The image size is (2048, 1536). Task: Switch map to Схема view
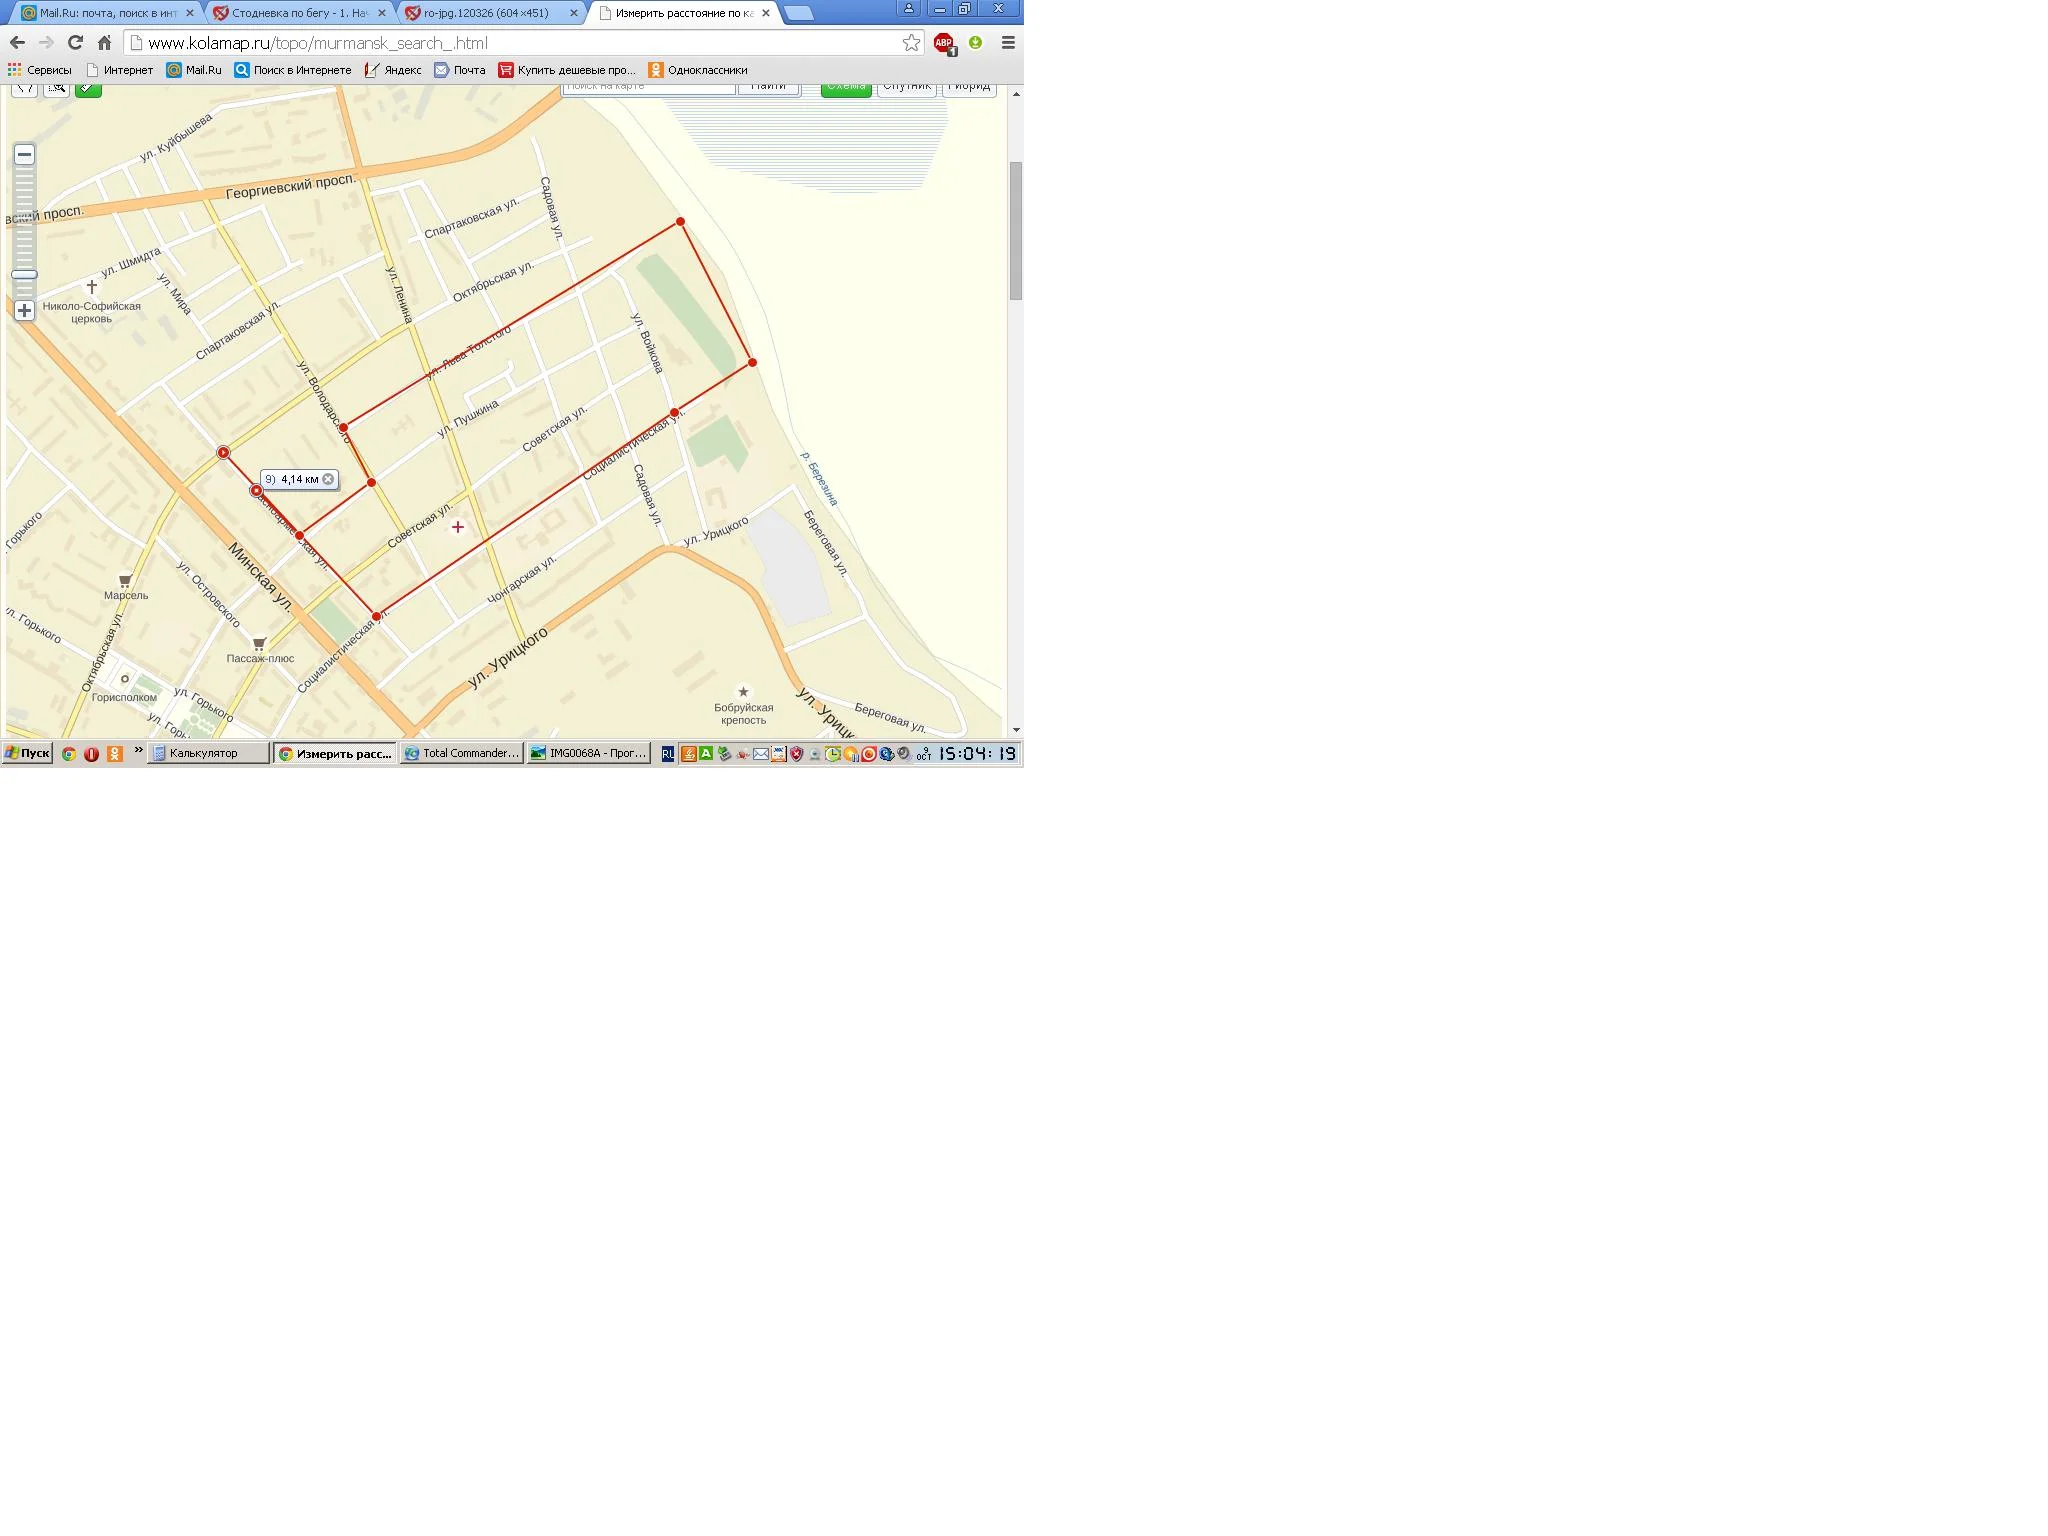click(846, 87)
